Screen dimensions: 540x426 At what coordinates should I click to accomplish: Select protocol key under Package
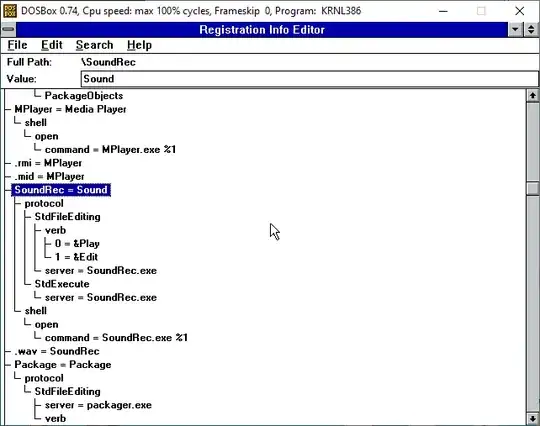coord(44,378)
